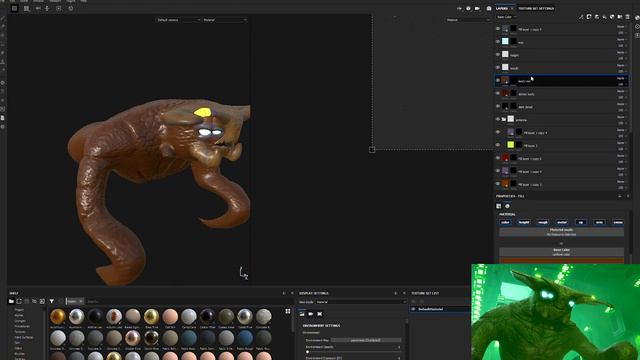Open the View mode dropdown in Display Settings
Viewport: 640px width, 360px height.
click(x=361, y=302)
